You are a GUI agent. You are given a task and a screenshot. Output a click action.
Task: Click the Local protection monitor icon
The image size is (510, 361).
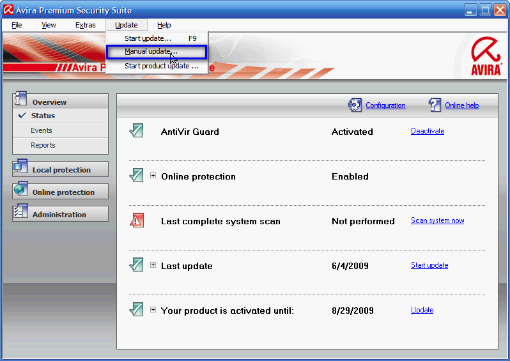21,166
